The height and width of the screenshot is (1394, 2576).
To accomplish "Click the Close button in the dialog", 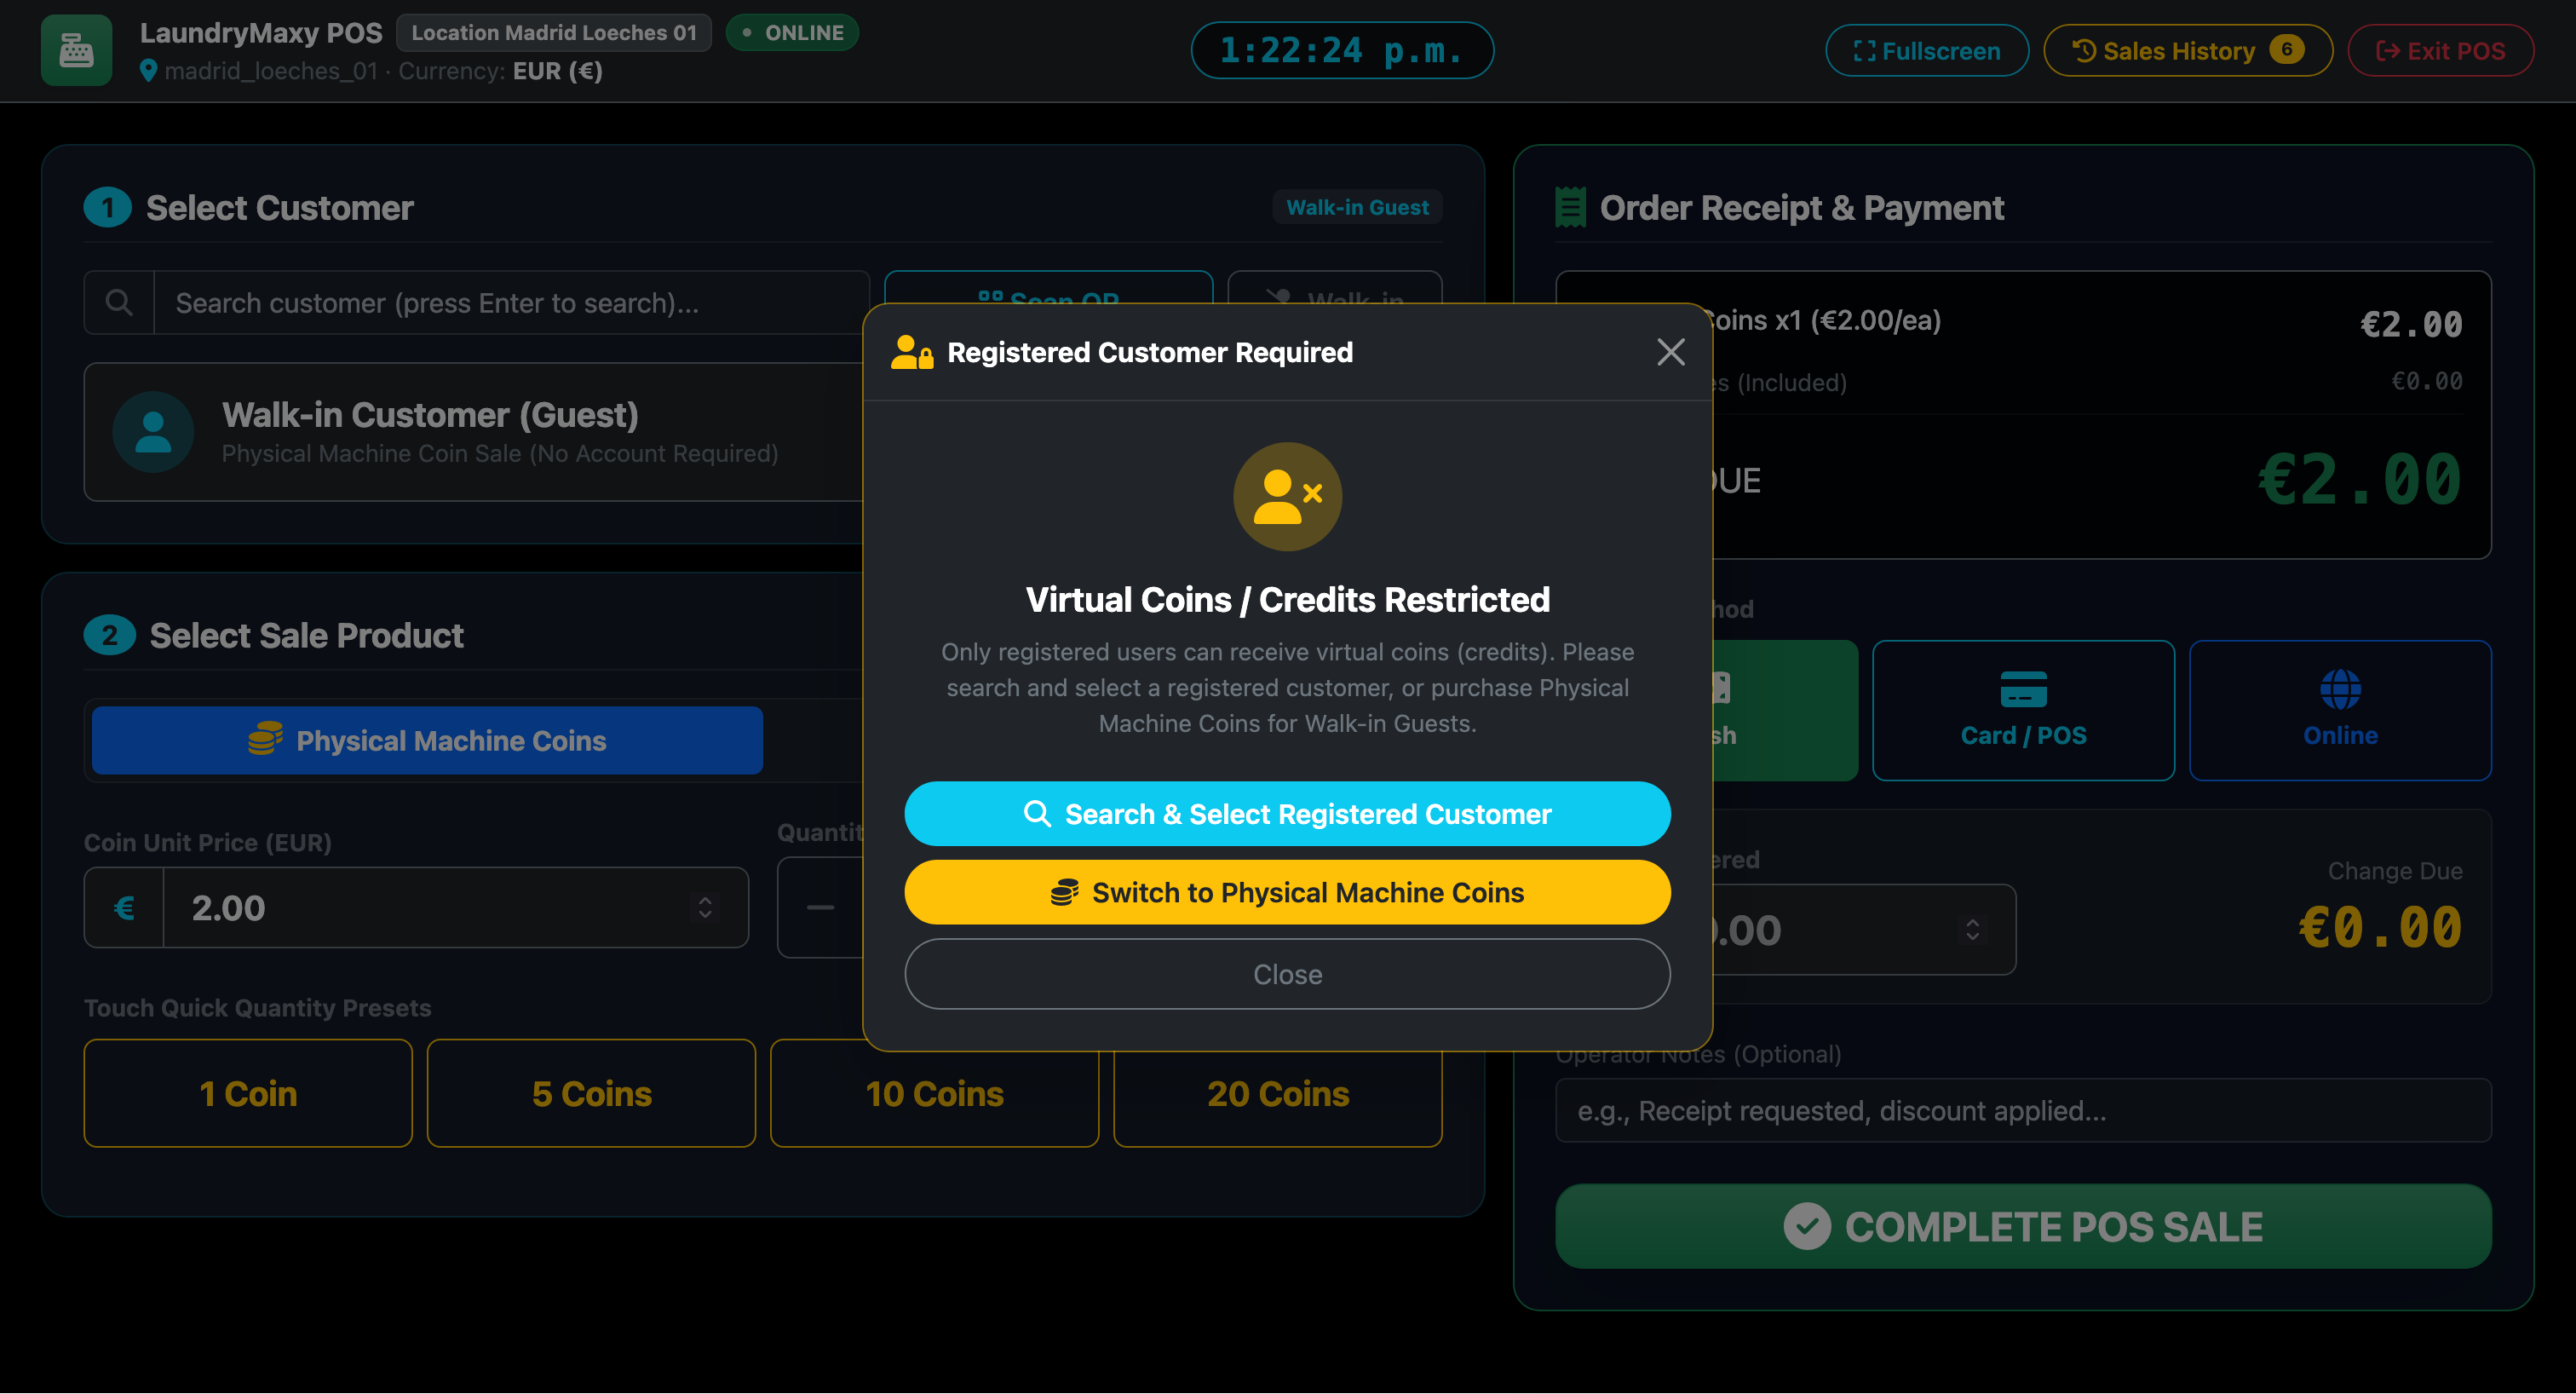I will pos(1287,974).
